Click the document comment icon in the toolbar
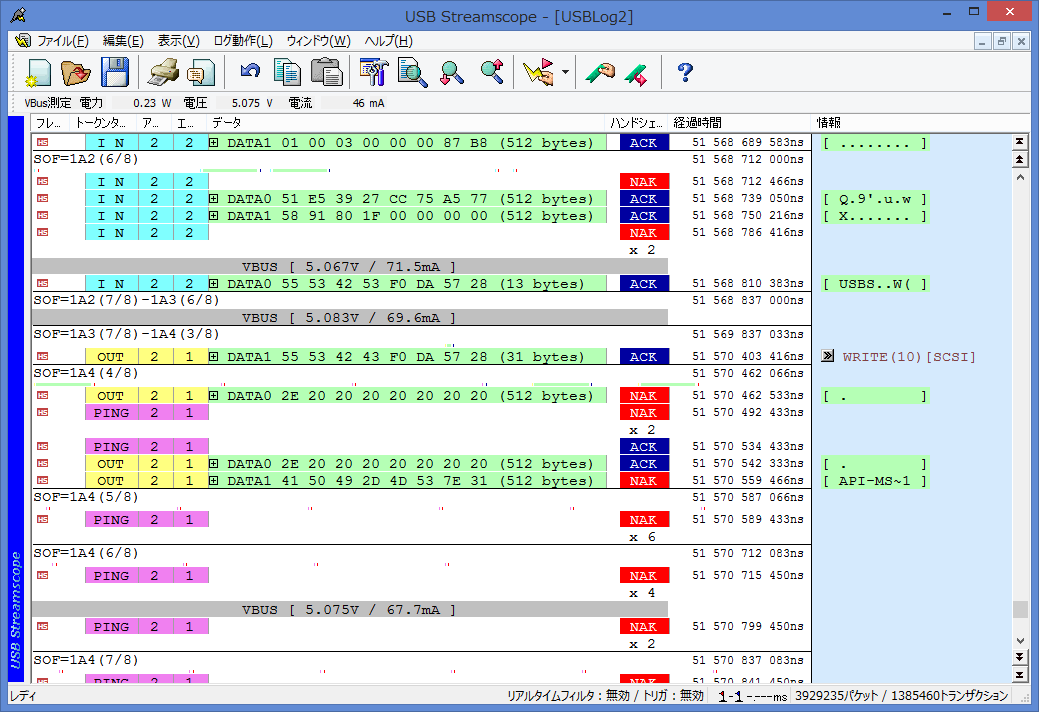 201,72
